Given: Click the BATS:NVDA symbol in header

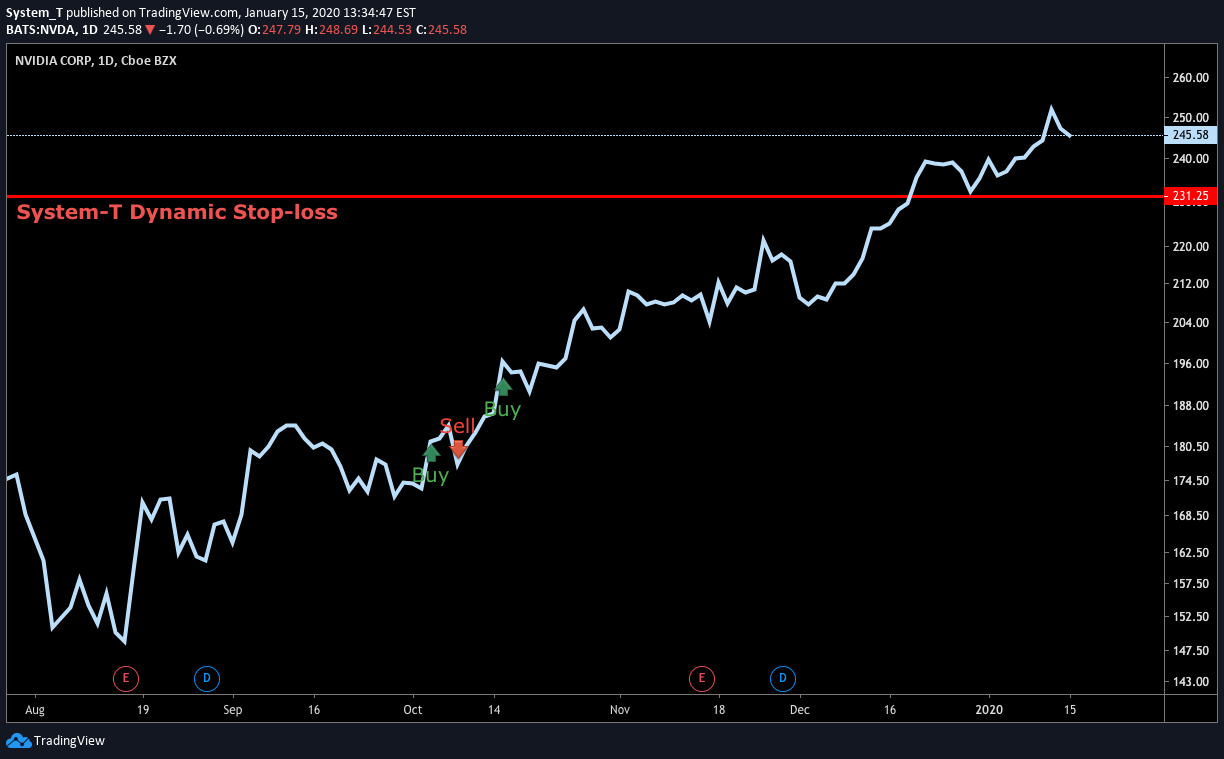Looking at the screenshot, I should coord(41,30).
